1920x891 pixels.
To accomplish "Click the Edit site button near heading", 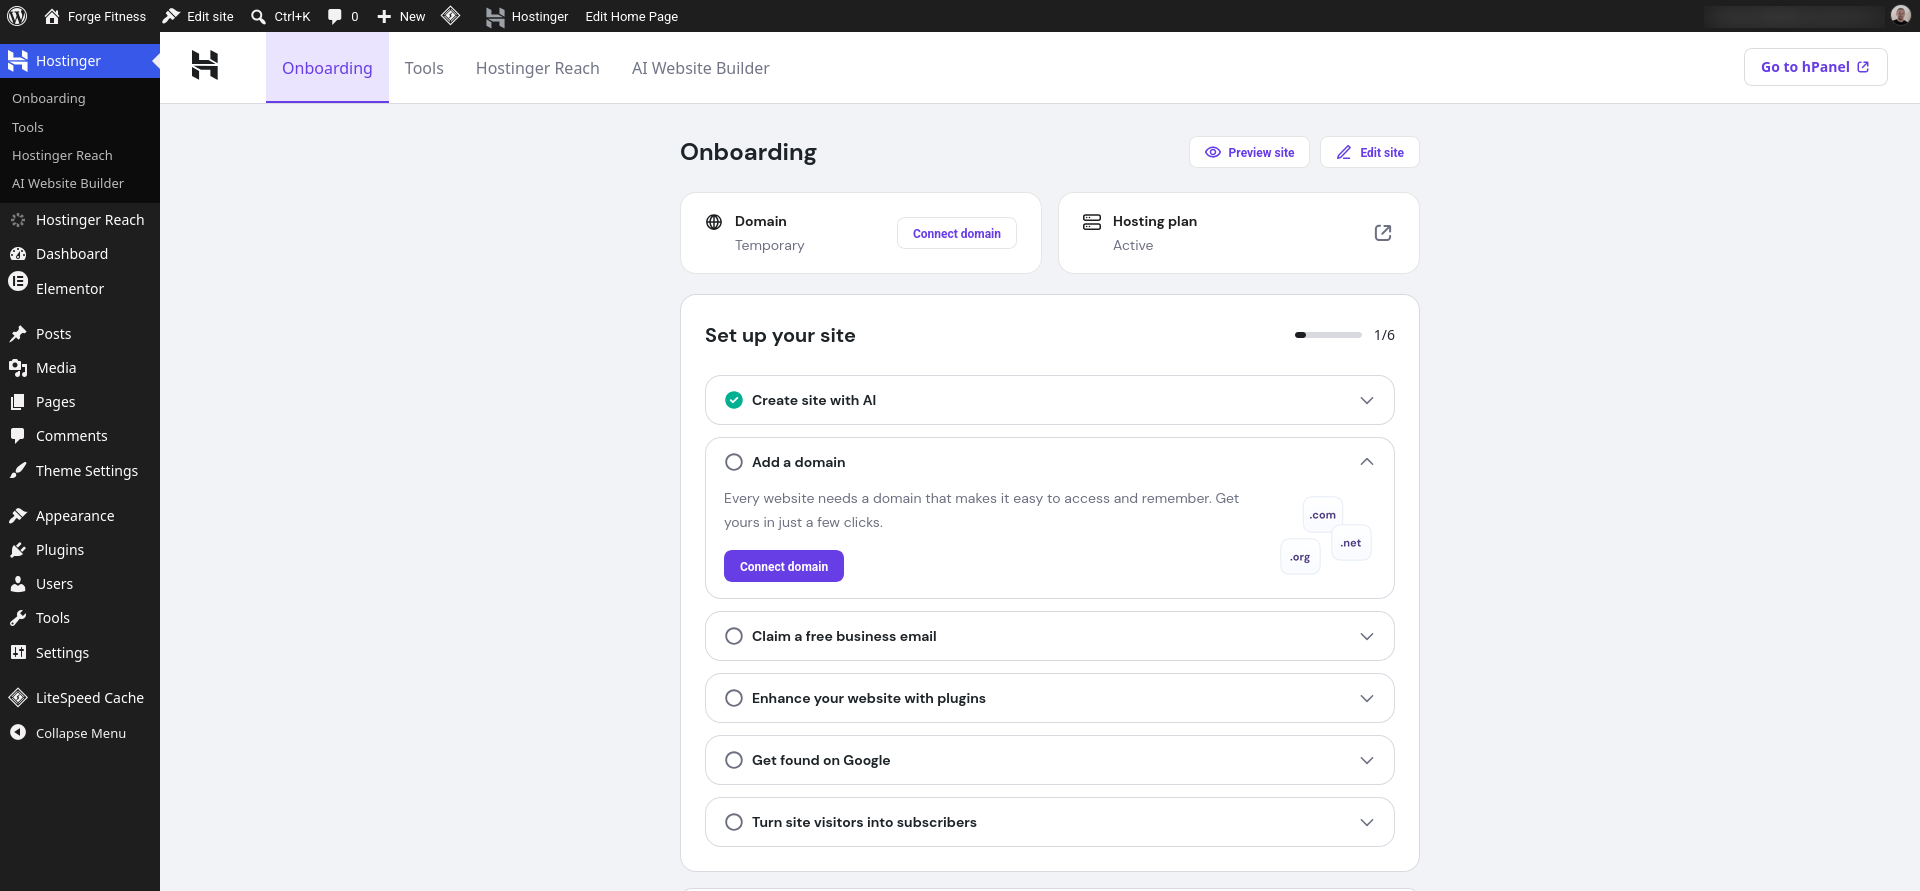I will (1370, 152).
